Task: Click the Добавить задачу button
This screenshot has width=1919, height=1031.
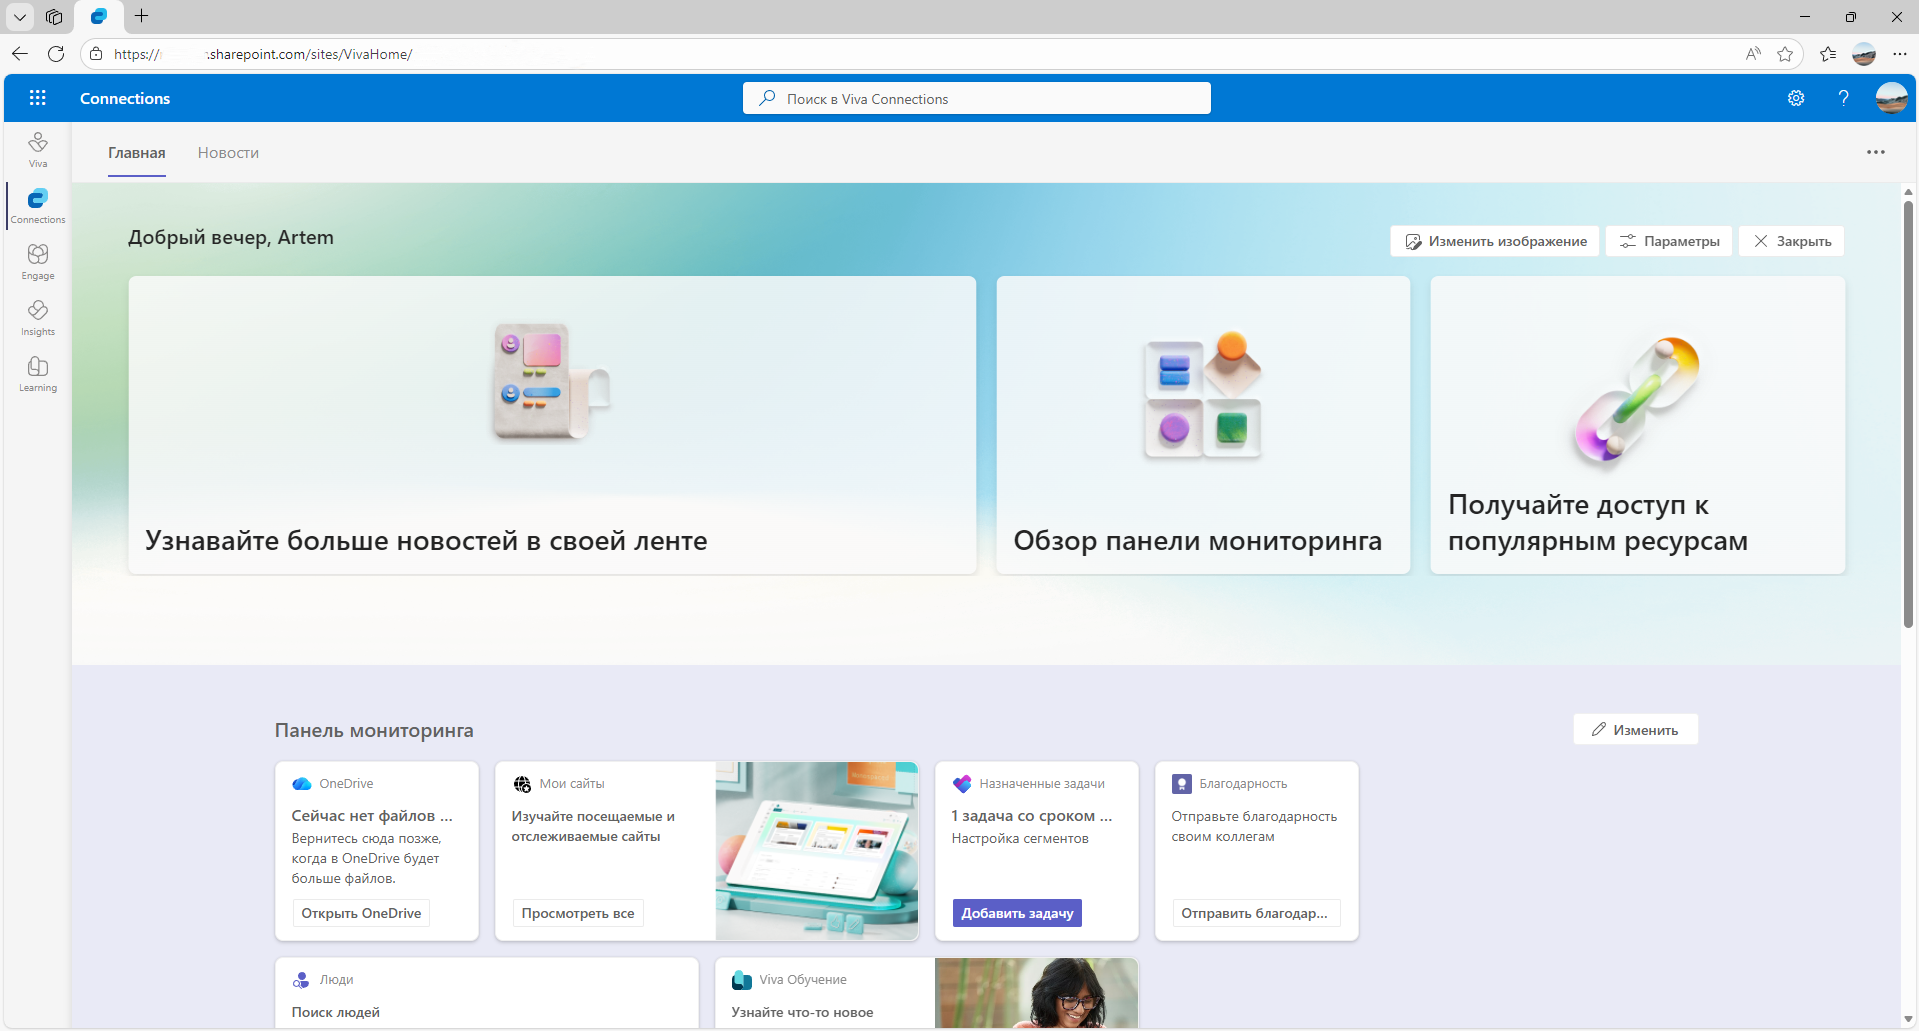Action: tap(1016, 912)
